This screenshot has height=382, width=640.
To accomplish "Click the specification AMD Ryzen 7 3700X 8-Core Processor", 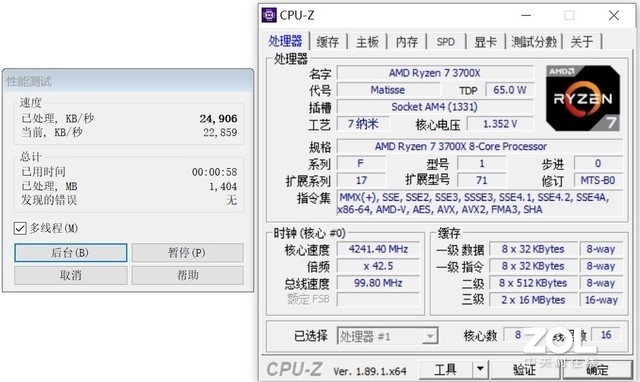I will click(x=480, y=147).
